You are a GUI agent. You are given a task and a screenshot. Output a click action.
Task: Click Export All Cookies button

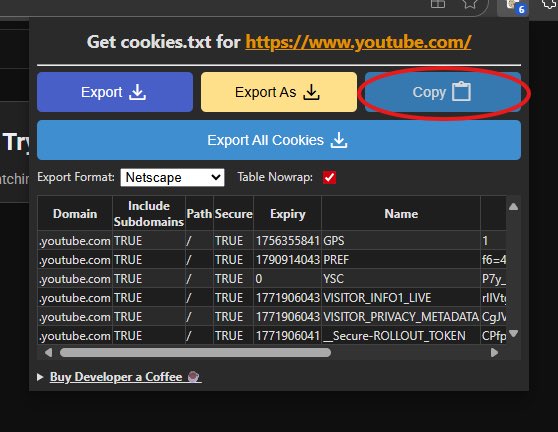point(279,140)
